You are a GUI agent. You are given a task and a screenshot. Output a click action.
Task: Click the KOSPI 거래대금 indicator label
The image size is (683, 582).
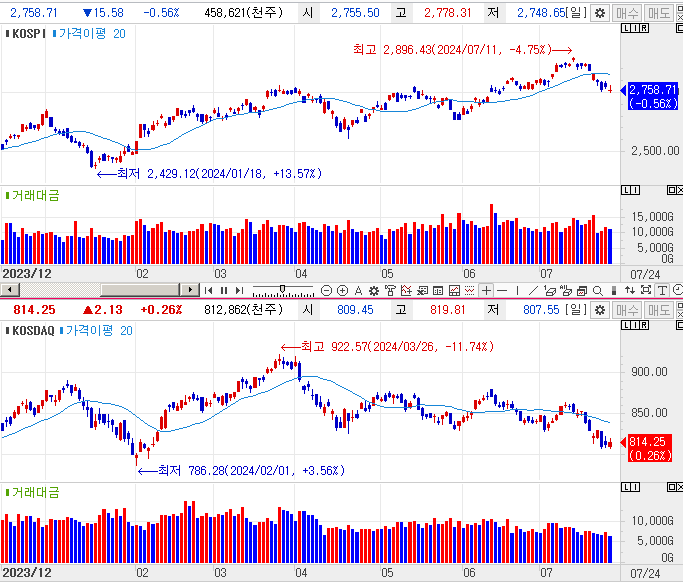coord(32,196)
